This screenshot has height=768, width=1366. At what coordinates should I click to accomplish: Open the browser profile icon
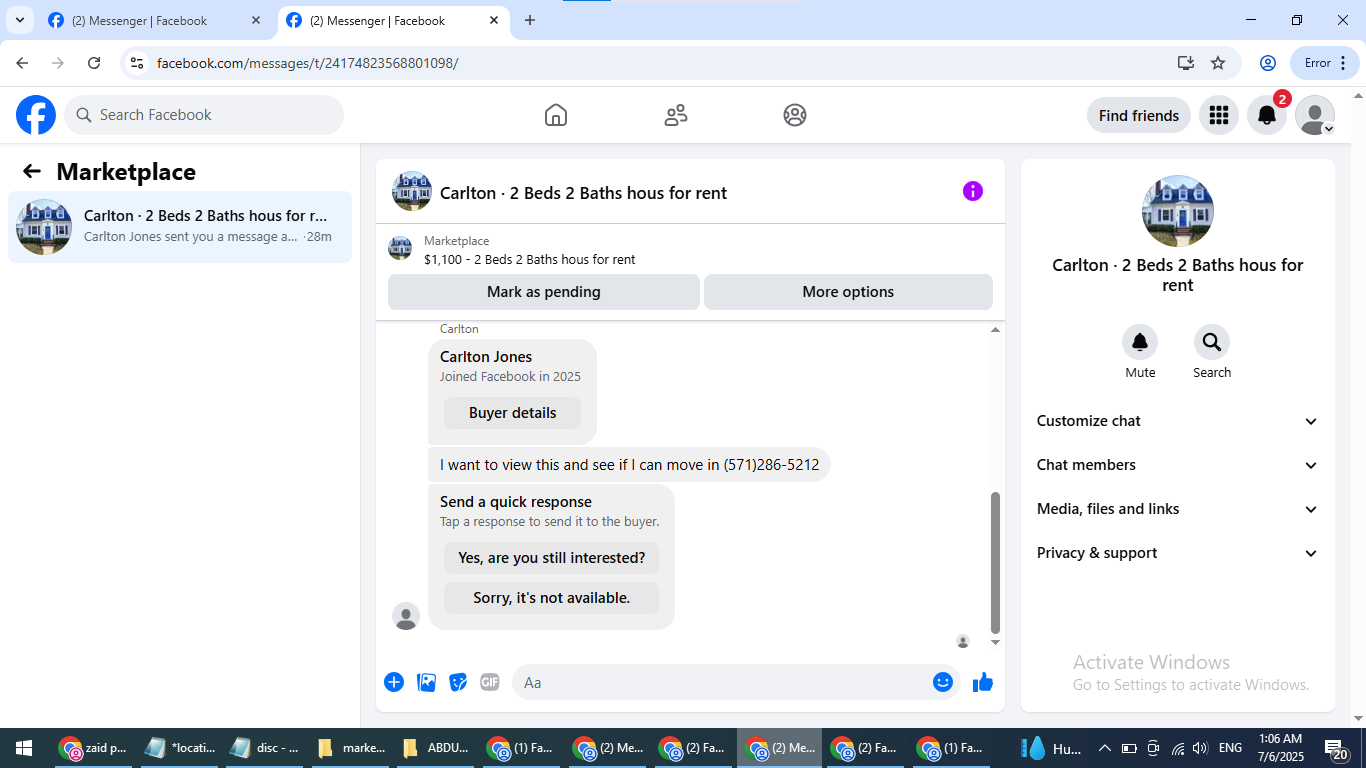click(1268, 63)
